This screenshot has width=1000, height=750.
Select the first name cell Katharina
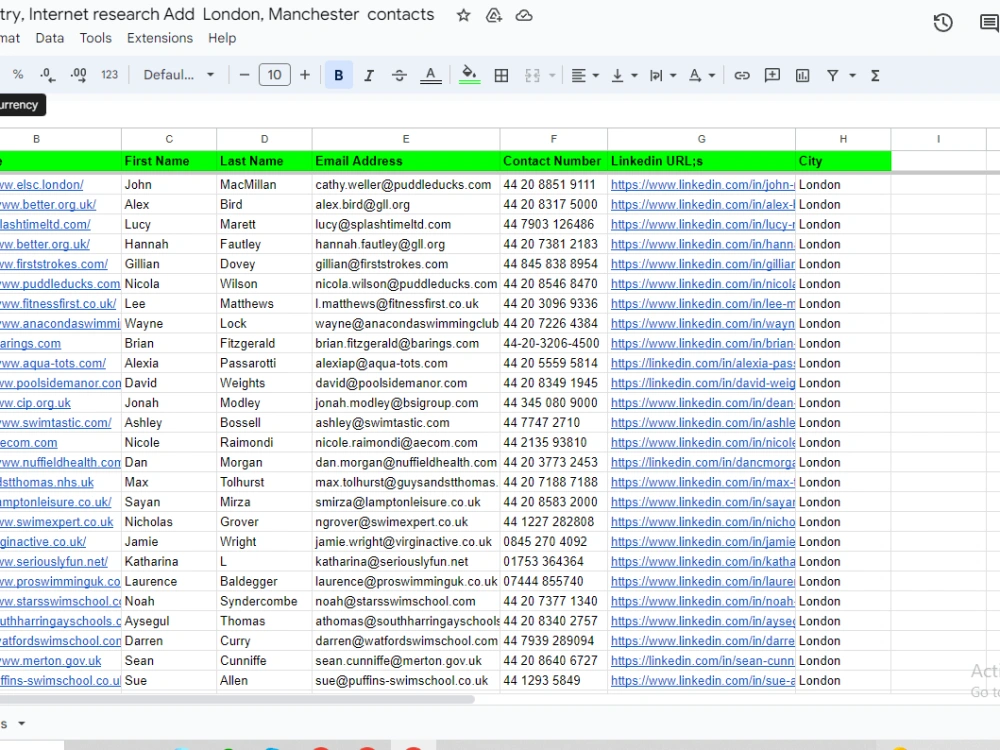169,561
